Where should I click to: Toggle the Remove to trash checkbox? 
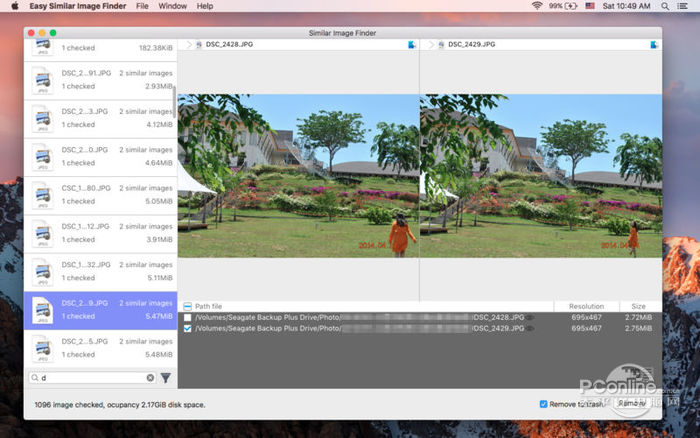[x=543, y=404]
